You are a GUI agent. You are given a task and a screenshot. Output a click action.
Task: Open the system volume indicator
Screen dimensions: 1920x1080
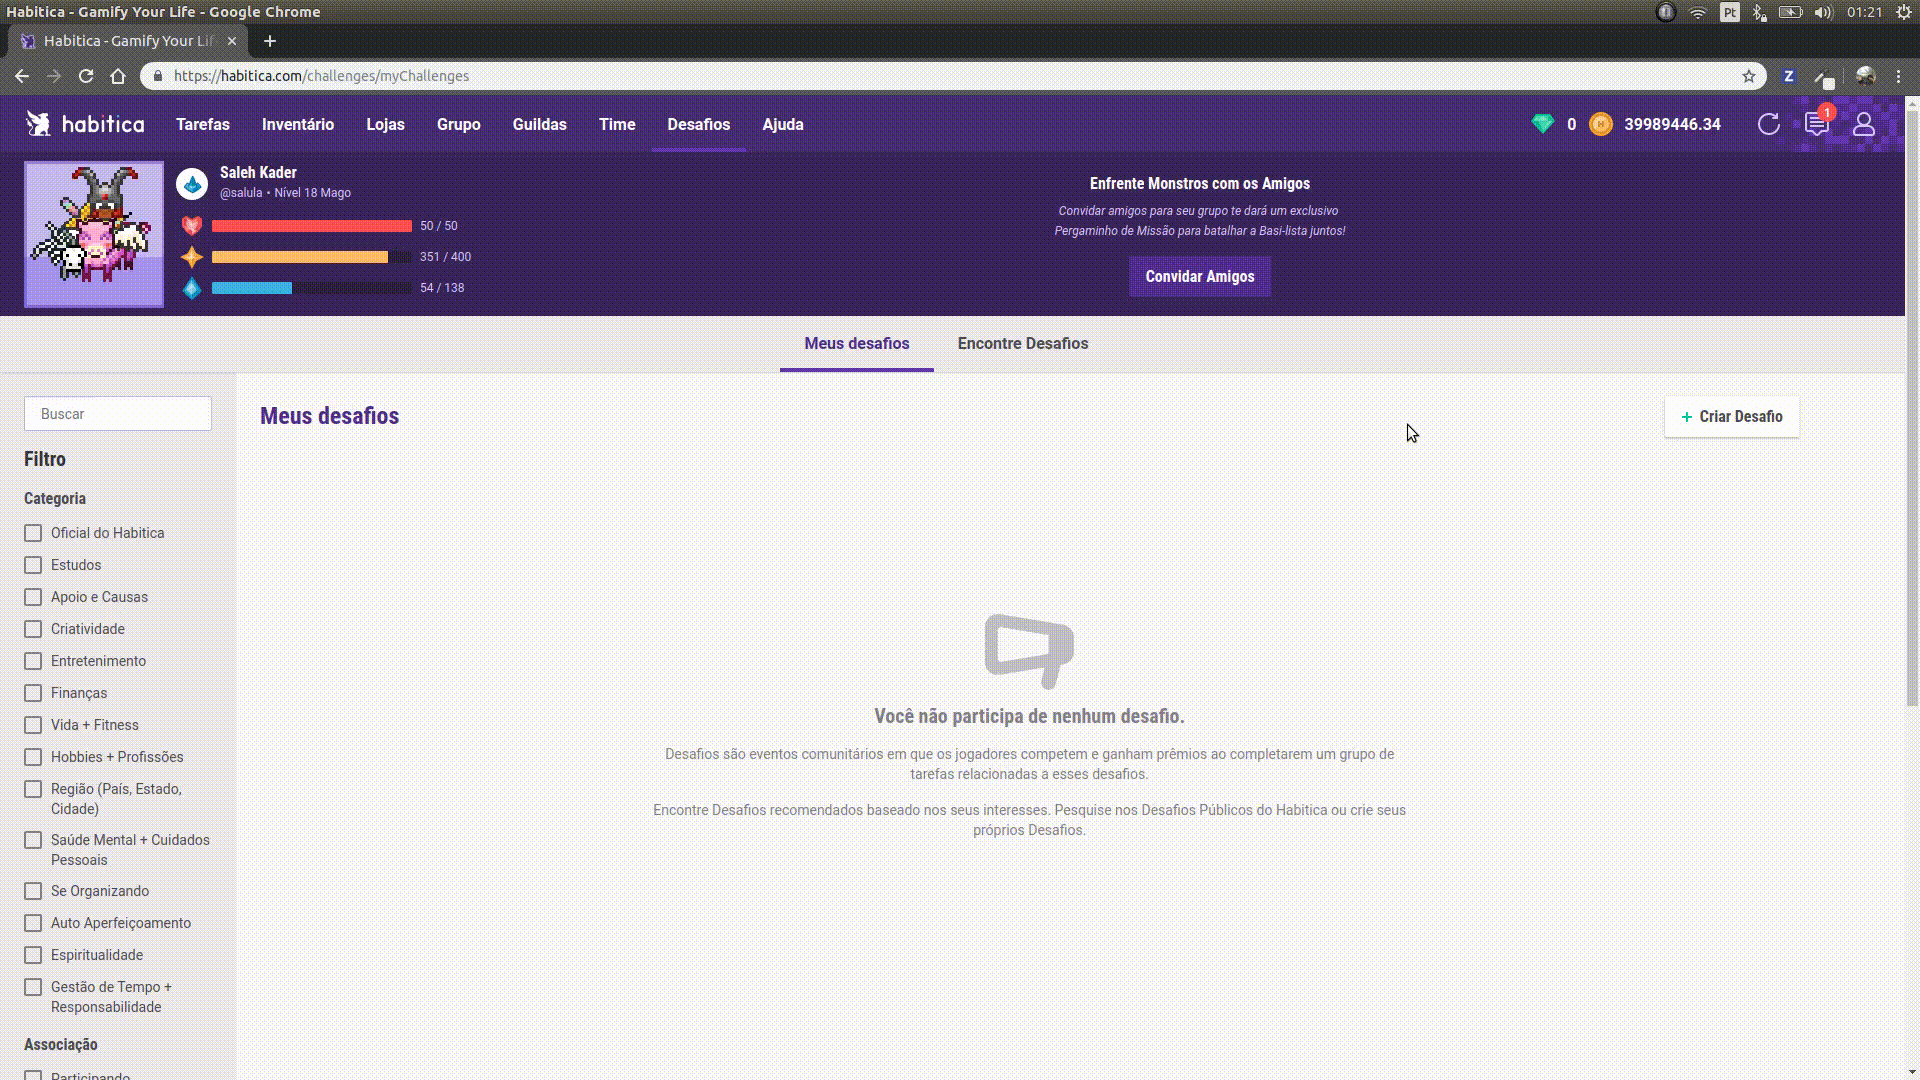click(x=1823, y=12)
